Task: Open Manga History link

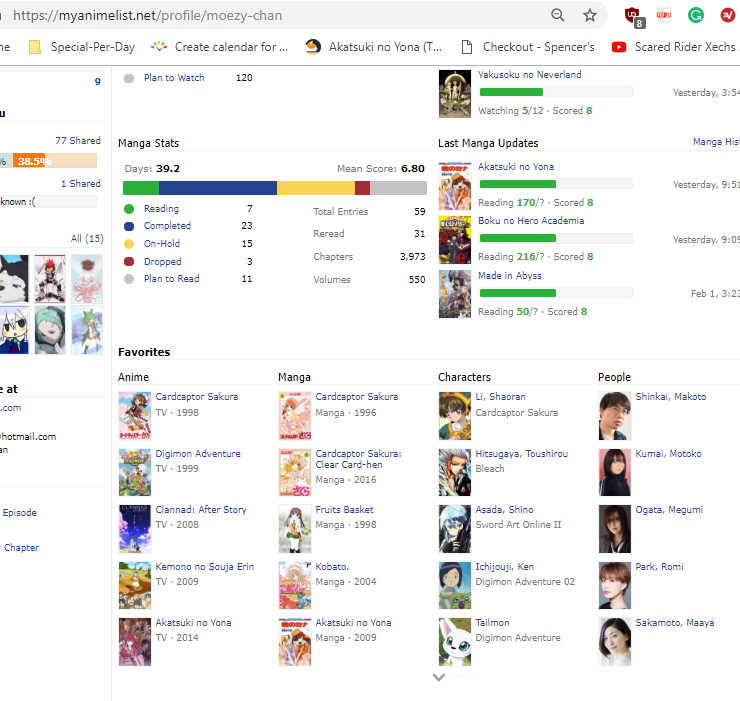Action: click(715, 142)
